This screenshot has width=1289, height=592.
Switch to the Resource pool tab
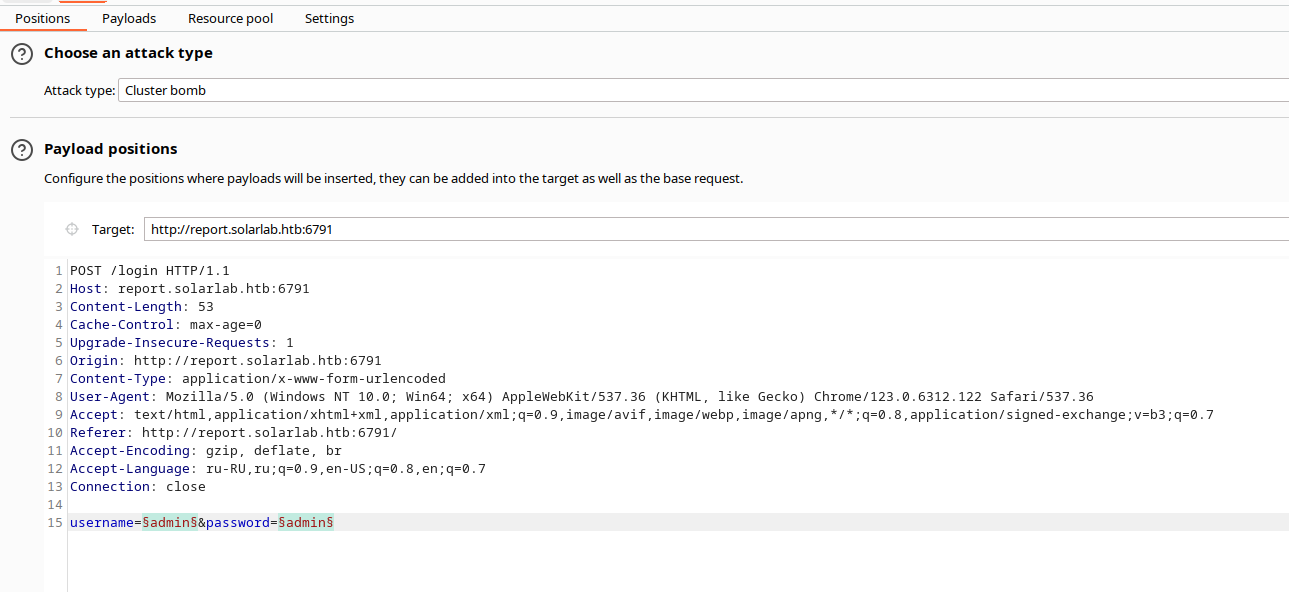[231, 18]
